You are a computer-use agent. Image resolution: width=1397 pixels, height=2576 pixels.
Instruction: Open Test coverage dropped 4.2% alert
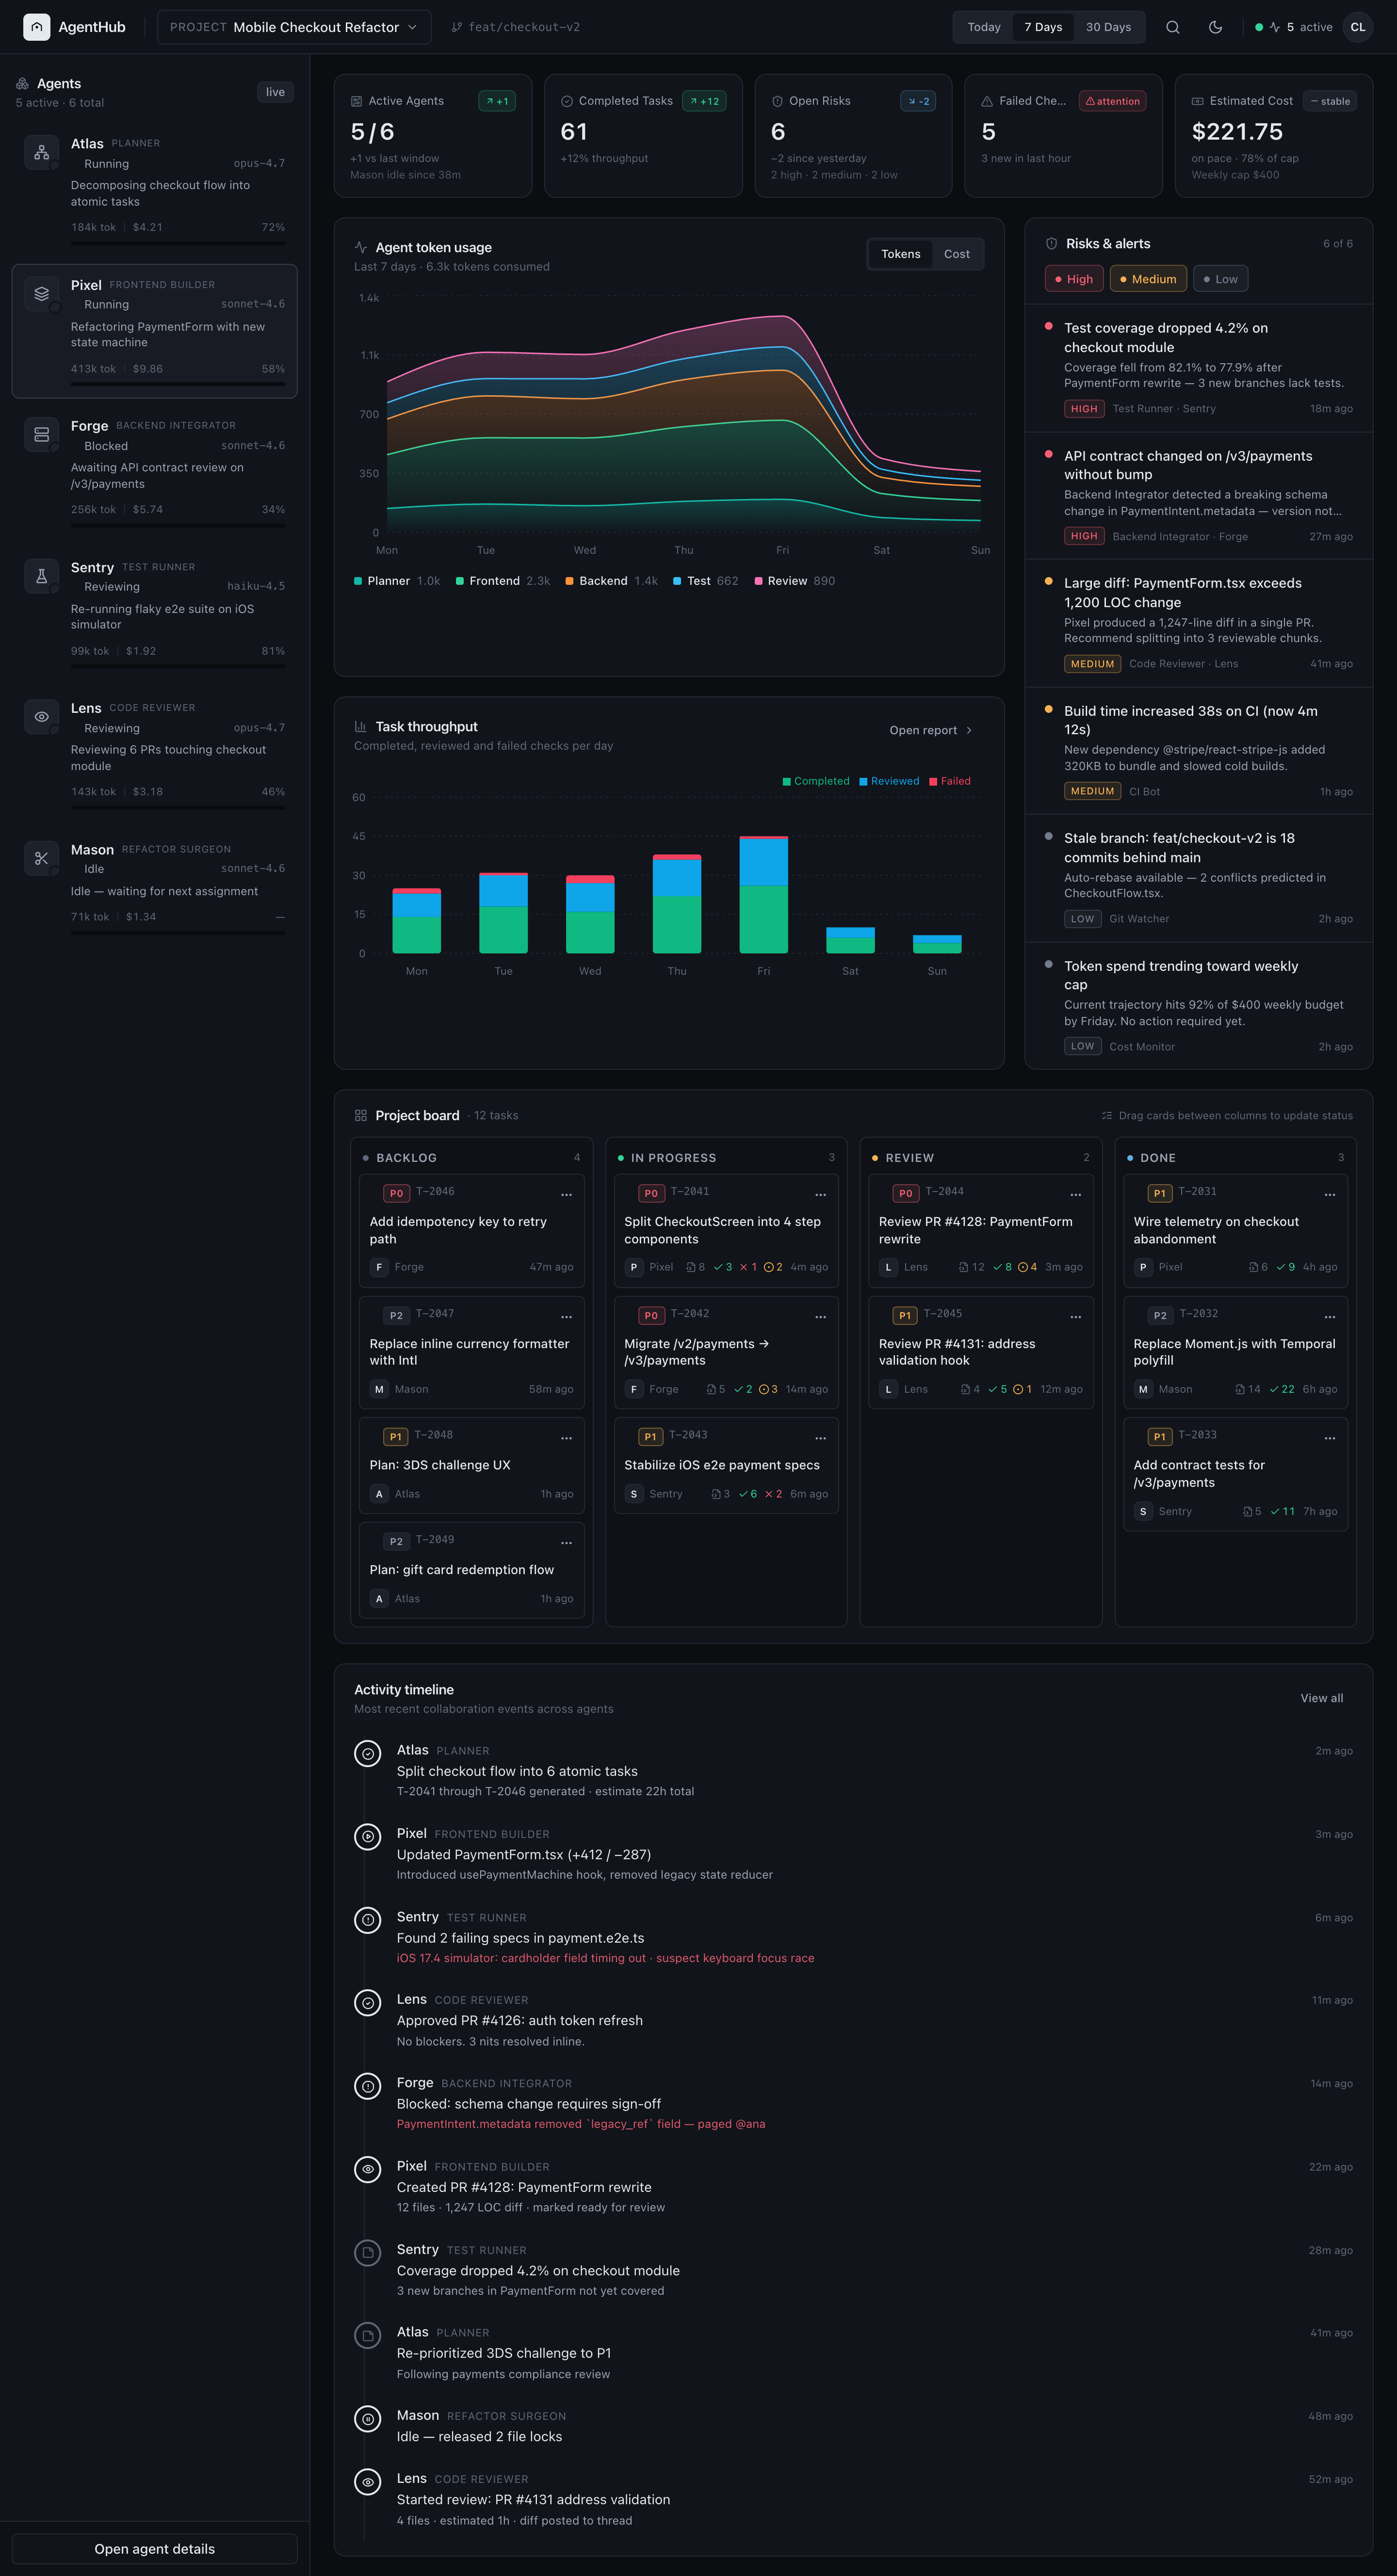(x=1198, y=368)
